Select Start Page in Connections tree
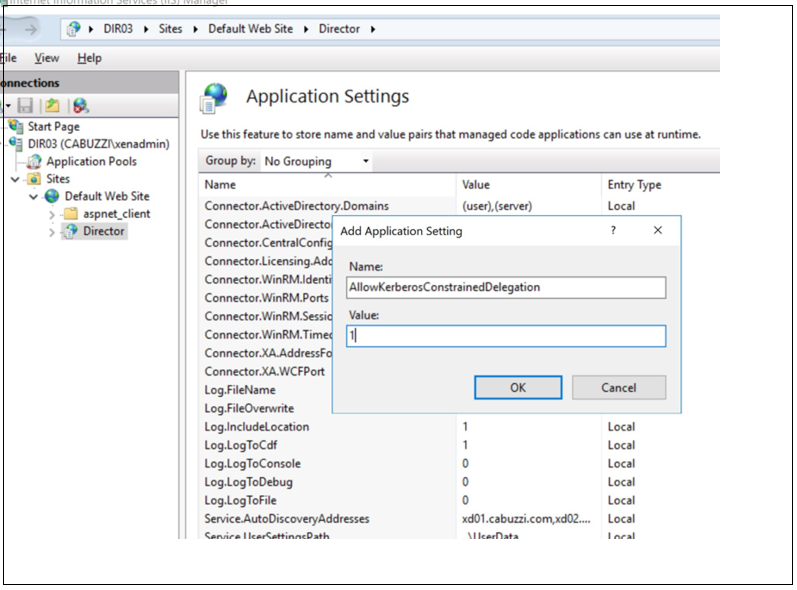This screenshot has width=797, height=590. (53, 127)
